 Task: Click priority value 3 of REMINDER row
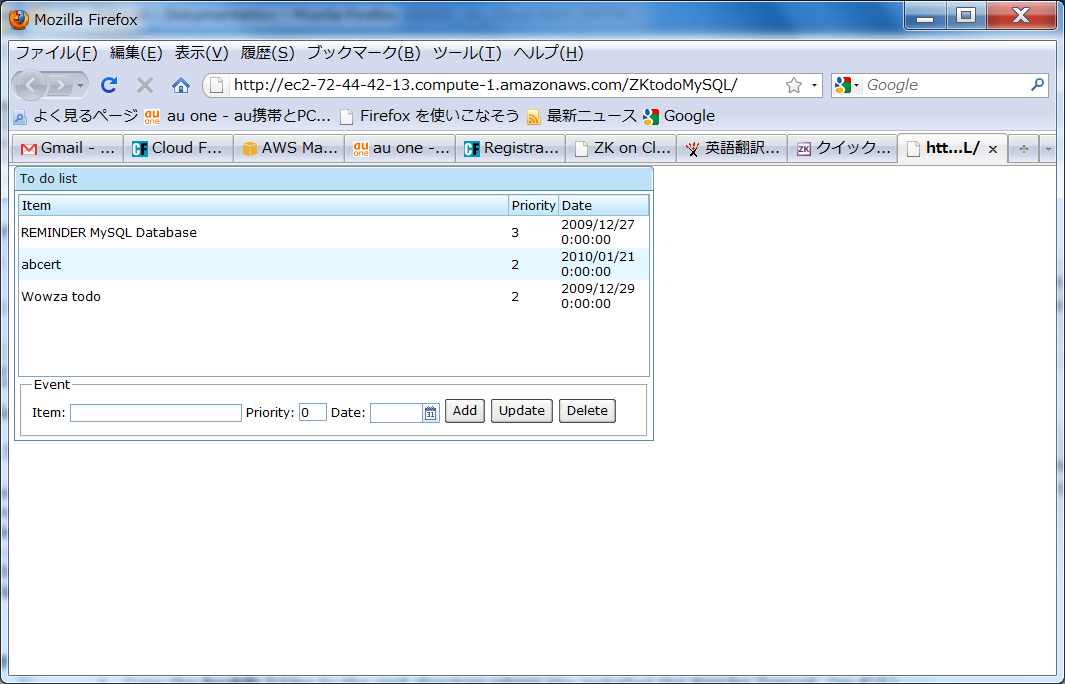coord(515,233)
